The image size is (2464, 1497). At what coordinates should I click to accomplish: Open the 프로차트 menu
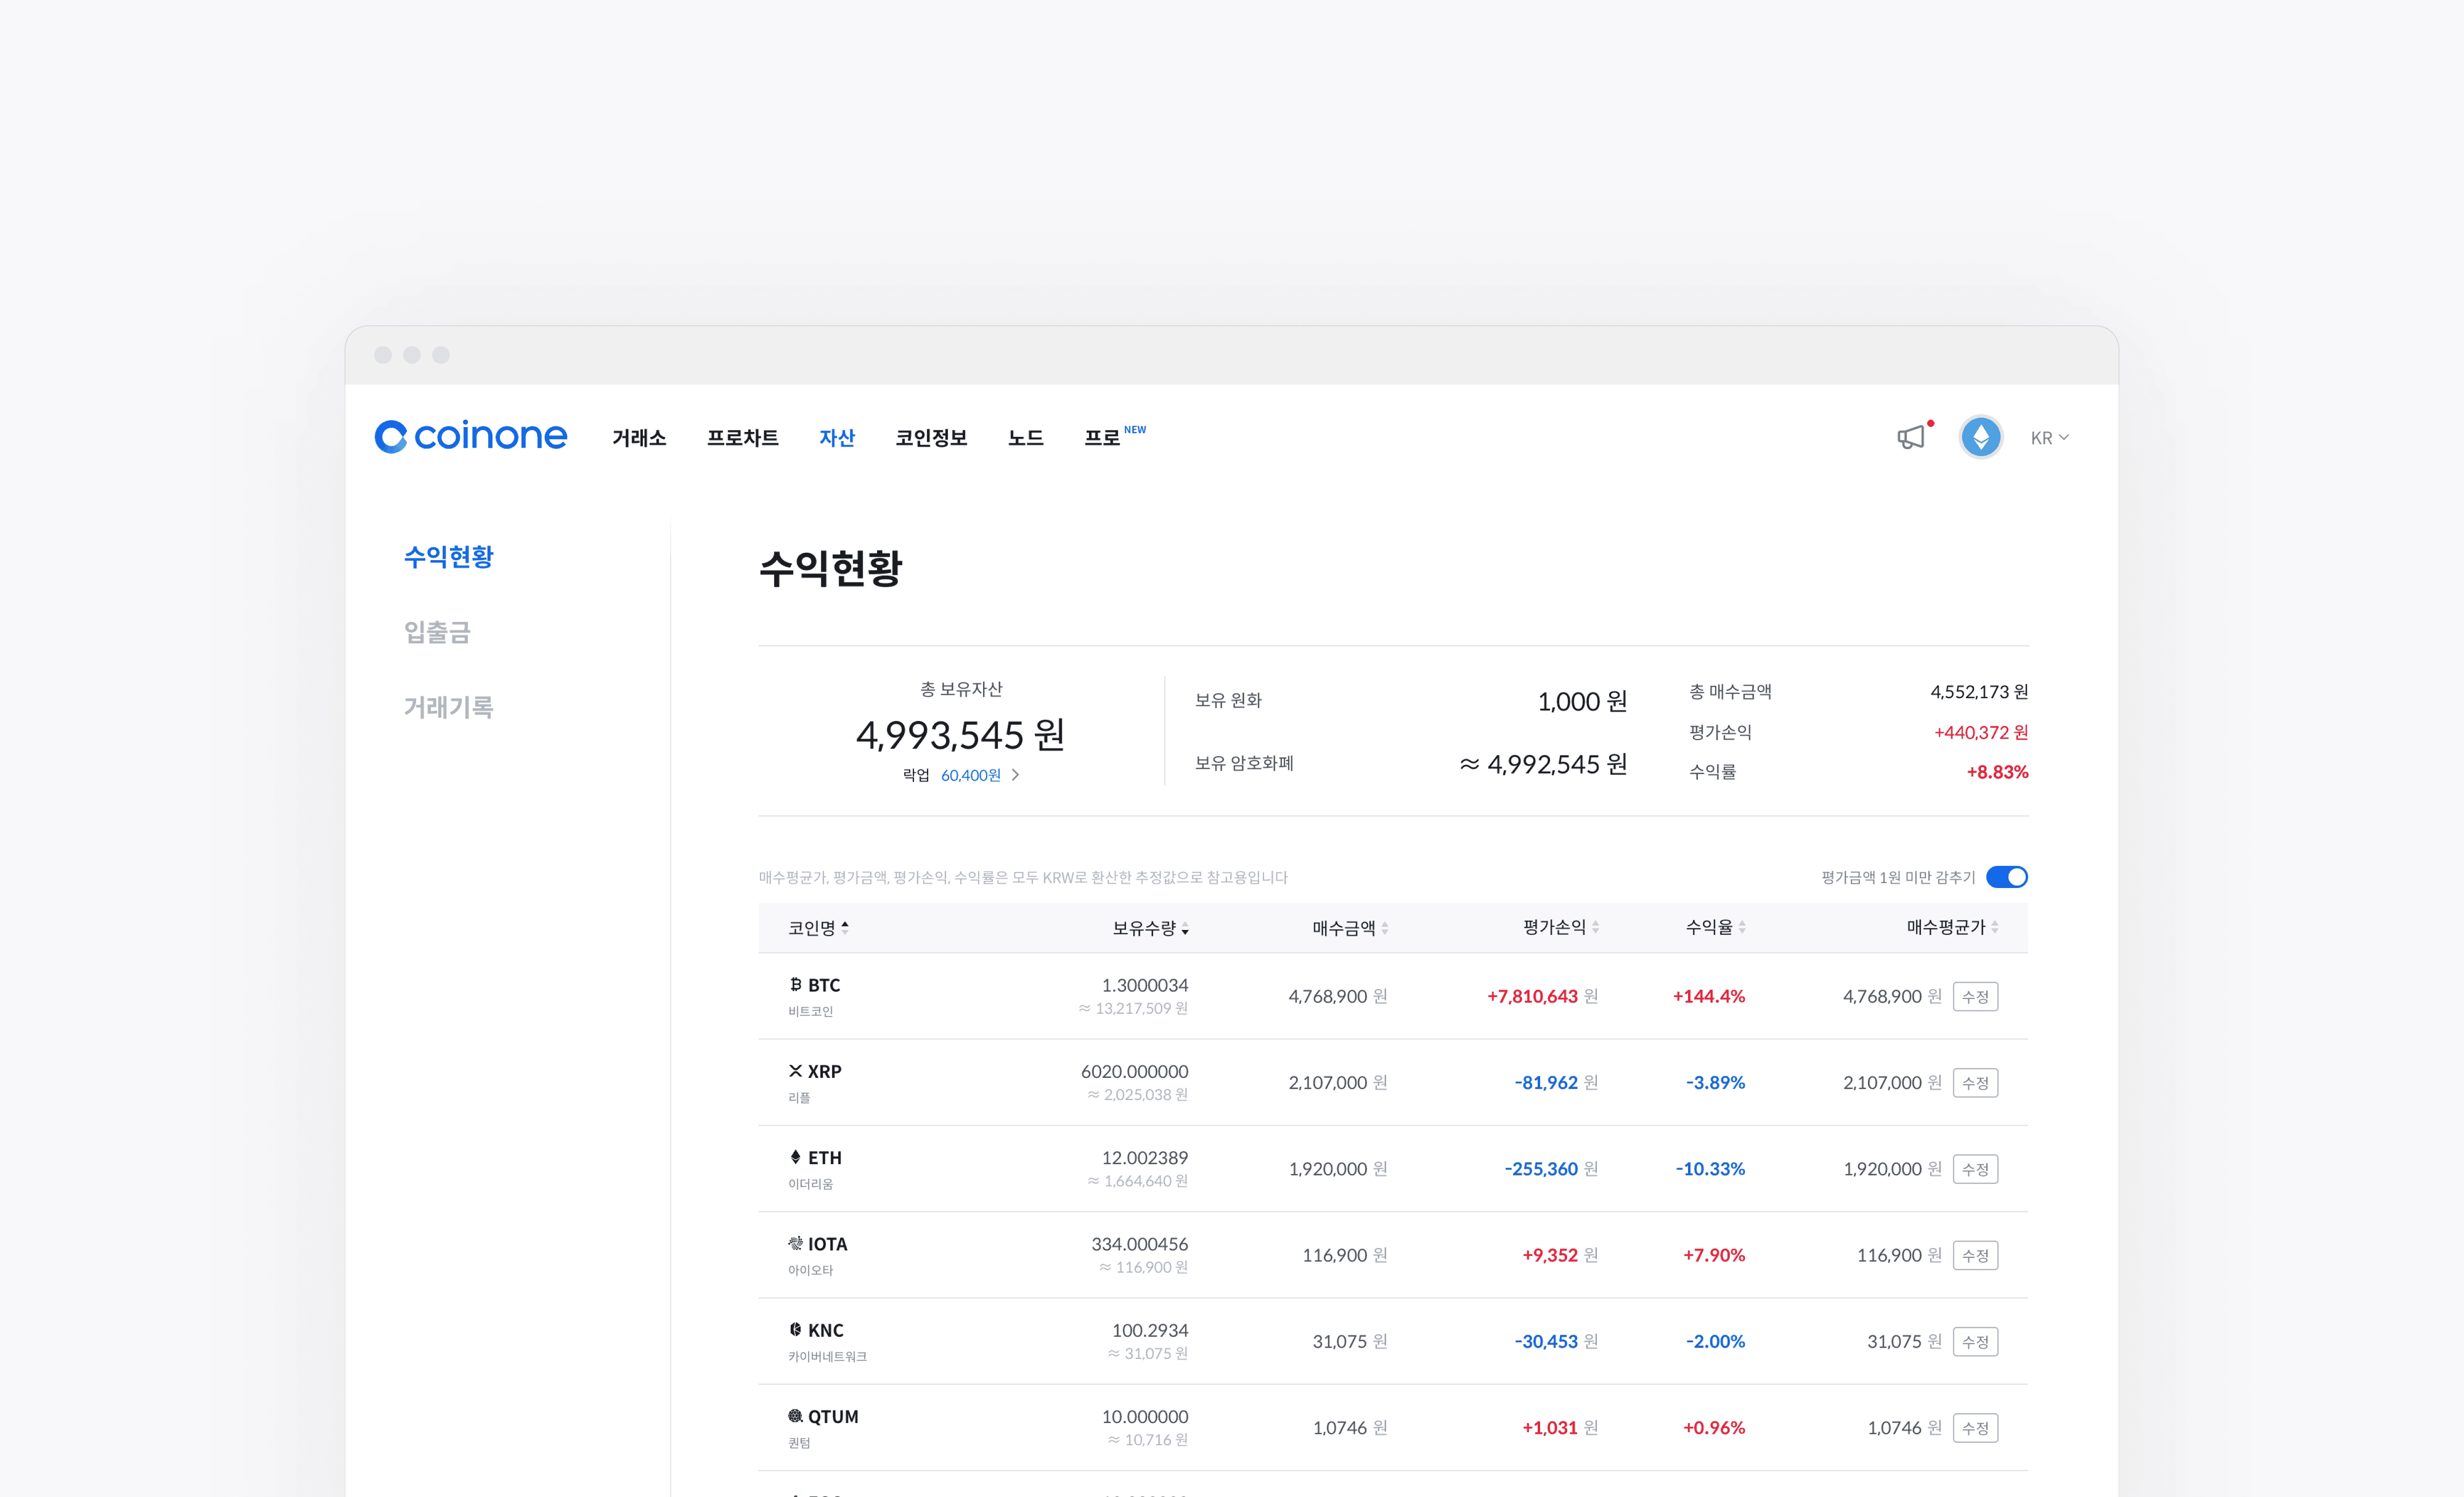pyautogui.click(x=742, y=438)
